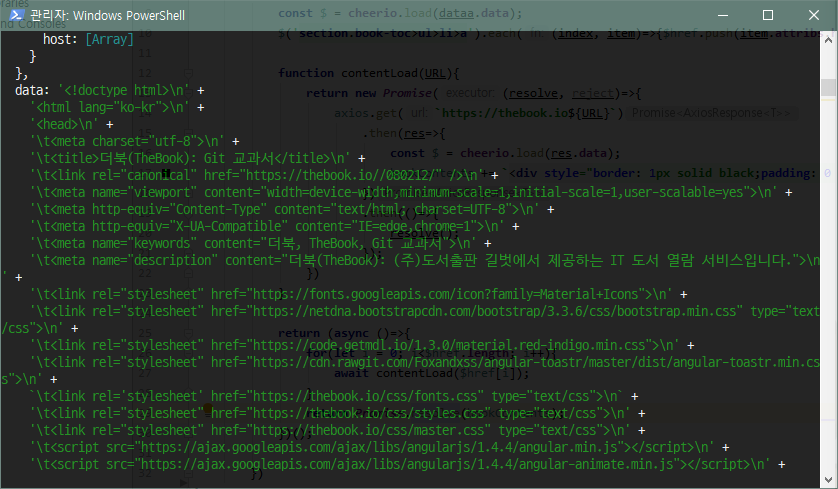This screenshot has width=838, height=489.
Task: Click the http-equiv="X-UA-Compatible" meta line
Action: click(274, 227)
